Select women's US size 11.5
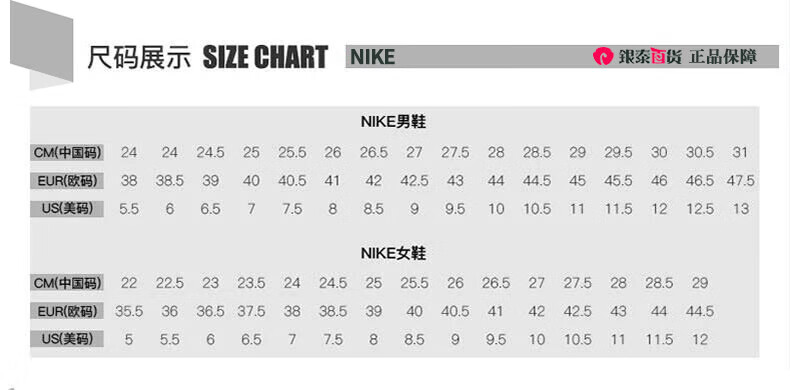Viewport: 790px width, 390px height. click(x=659, y=340)
